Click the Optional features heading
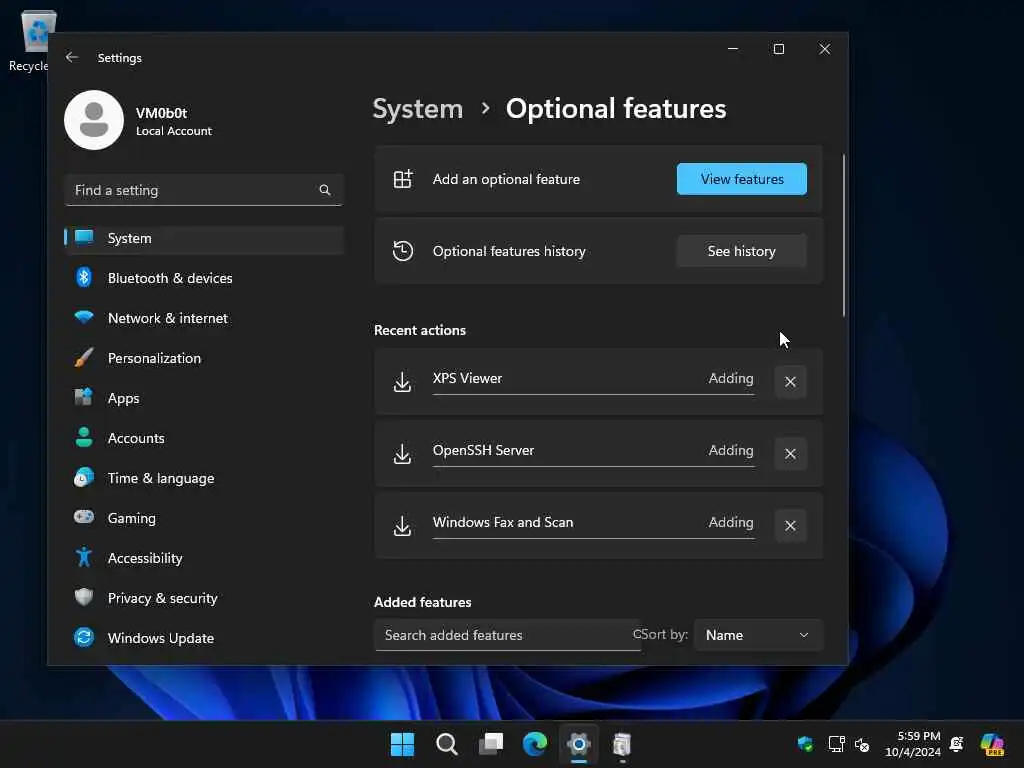Viewport: 1024px width, 768px height. click(x=616, y=109)
